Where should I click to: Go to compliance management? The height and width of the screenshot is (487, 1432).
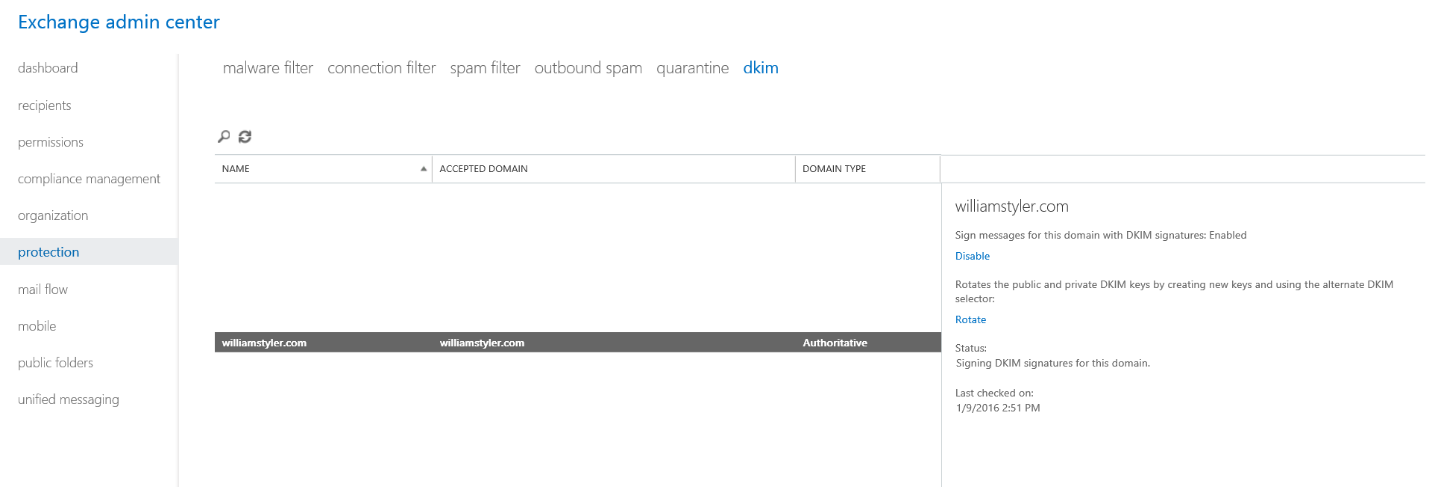pos(89,179)
